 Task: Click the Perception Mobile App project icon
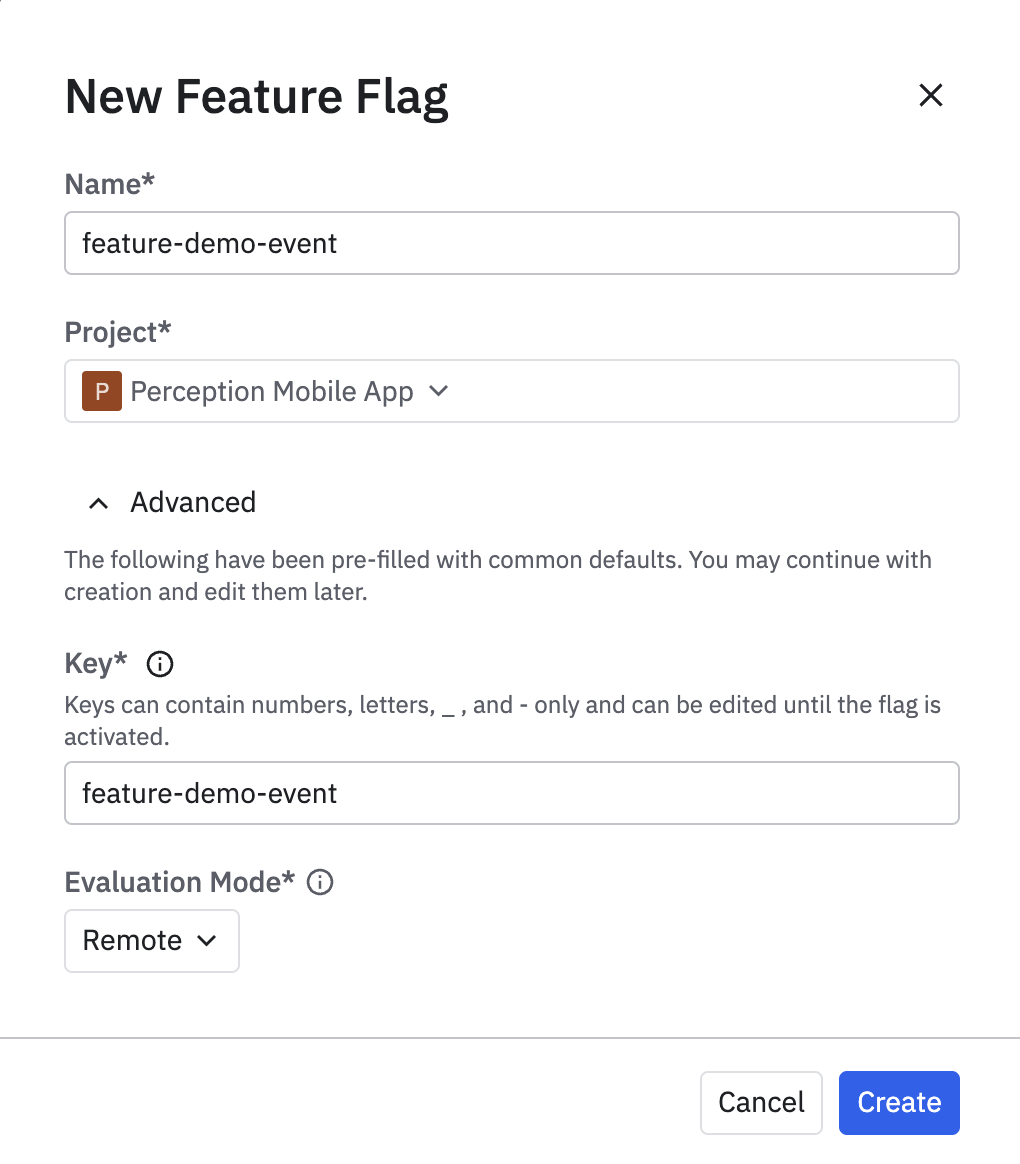tap(101, 391)
